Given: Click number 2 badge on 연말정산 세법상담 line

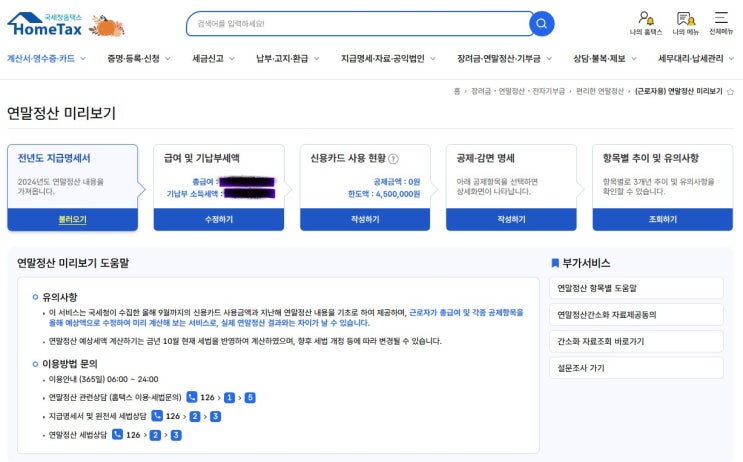Looking at the screenshot, I should [155, 435].
